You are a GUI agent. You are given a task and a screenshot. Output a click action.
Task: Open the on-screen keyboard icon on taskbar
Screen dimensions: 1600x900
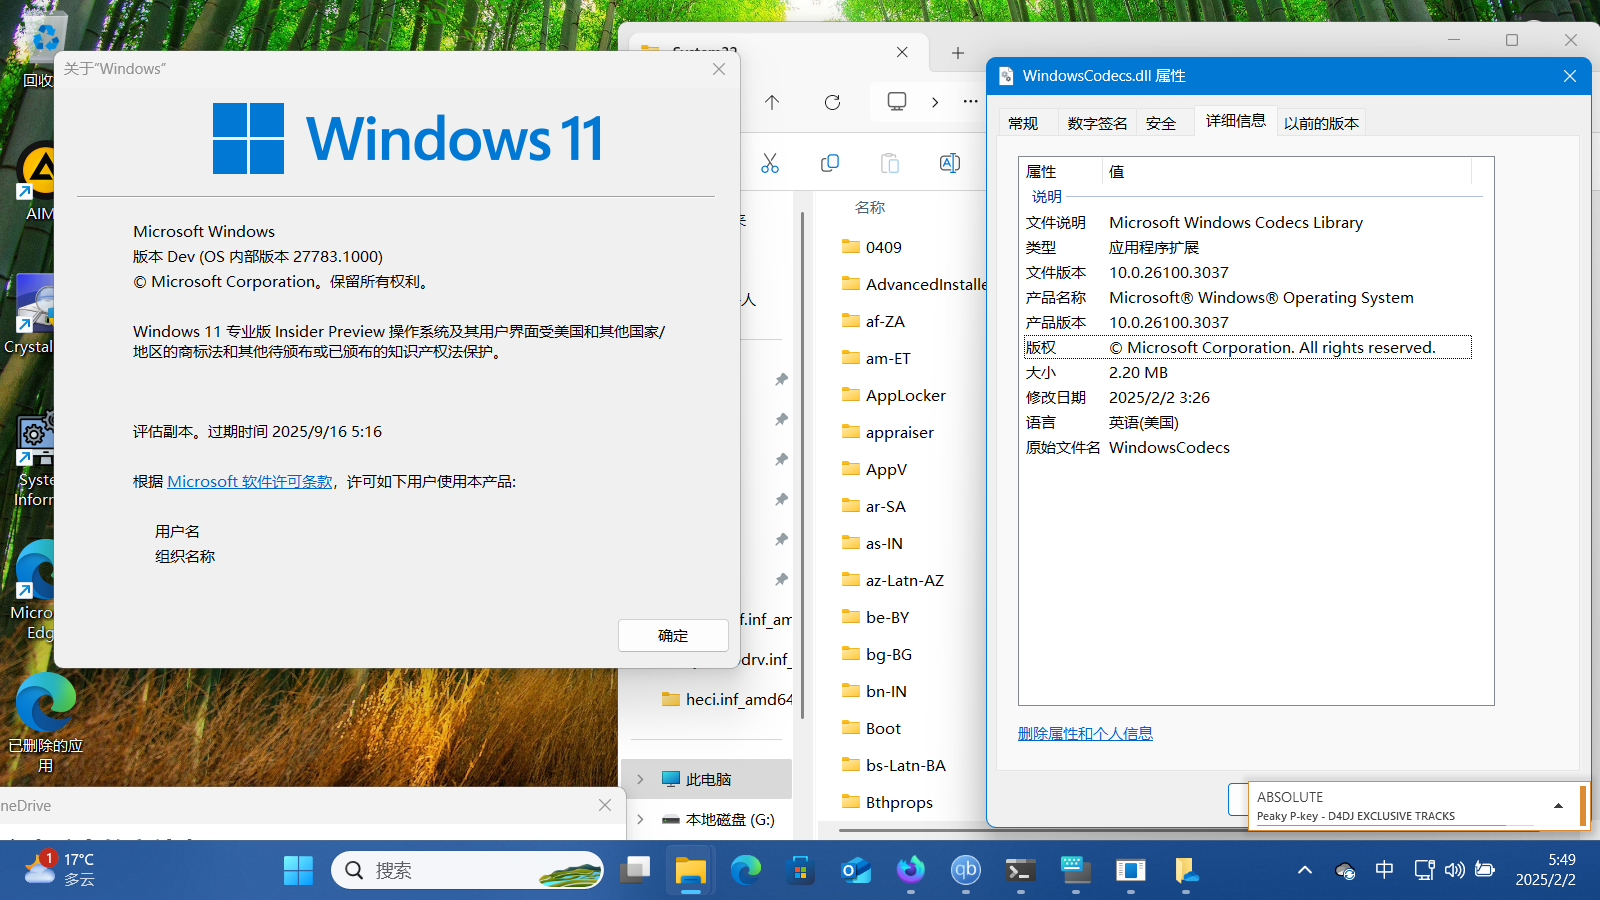point(1075,870)
